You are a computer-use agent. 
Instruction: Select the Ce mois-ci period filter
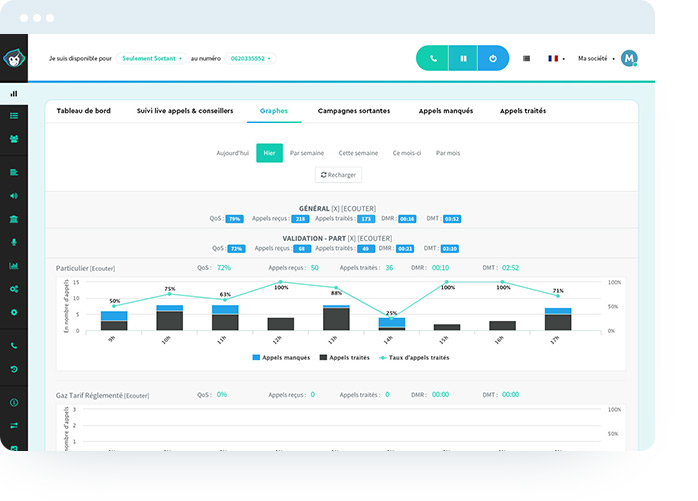tap(406, 153)
